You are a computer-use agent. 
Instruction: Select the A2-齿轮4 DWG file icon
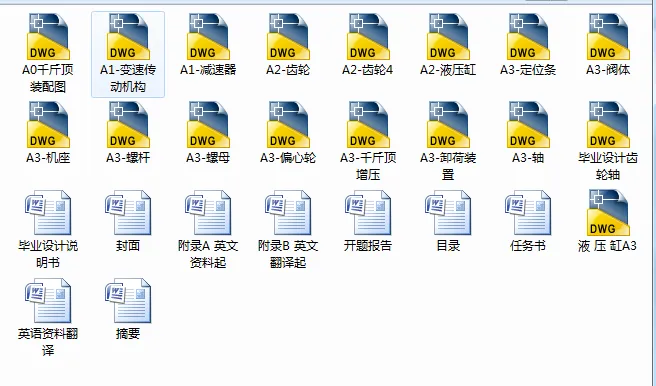point(368,36)
